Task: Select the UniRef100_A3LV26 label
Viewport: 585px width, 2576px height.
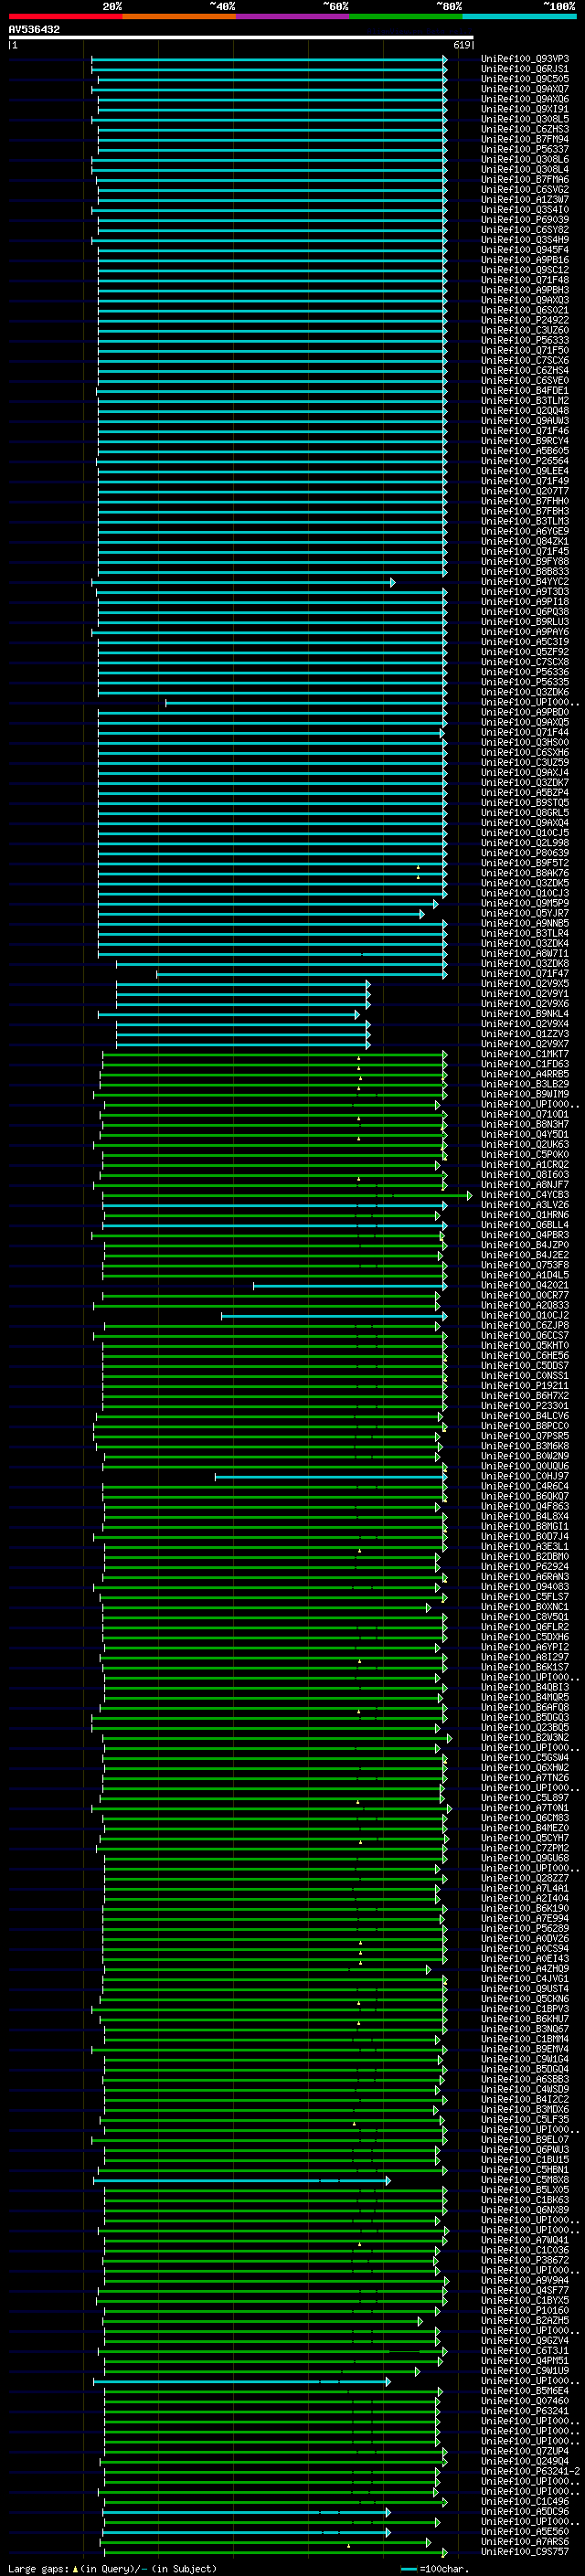Action: point(525,1205)
